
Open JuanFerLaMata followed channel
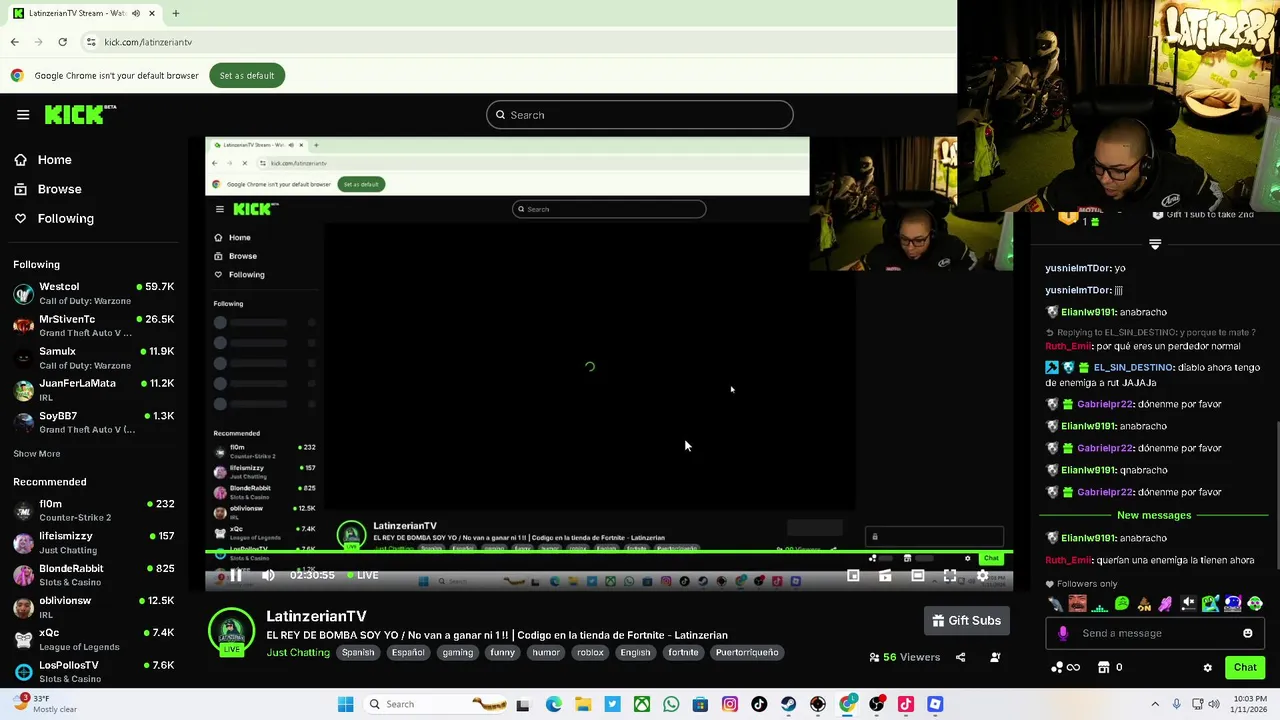(95, 389)
